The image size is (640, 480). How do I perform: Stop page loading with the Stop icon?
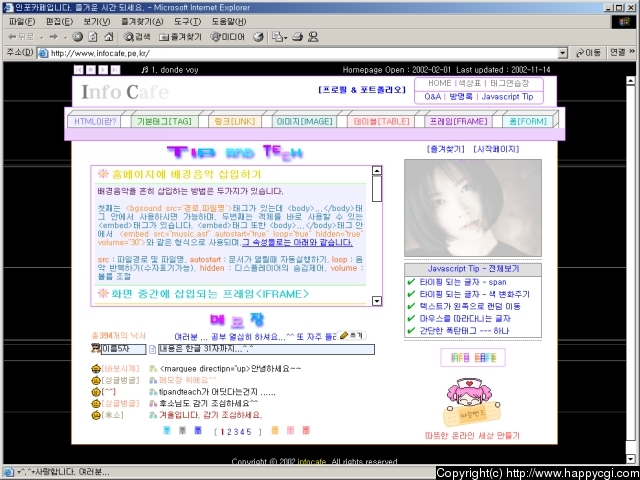pyautogui.click(x=78, y=37)
